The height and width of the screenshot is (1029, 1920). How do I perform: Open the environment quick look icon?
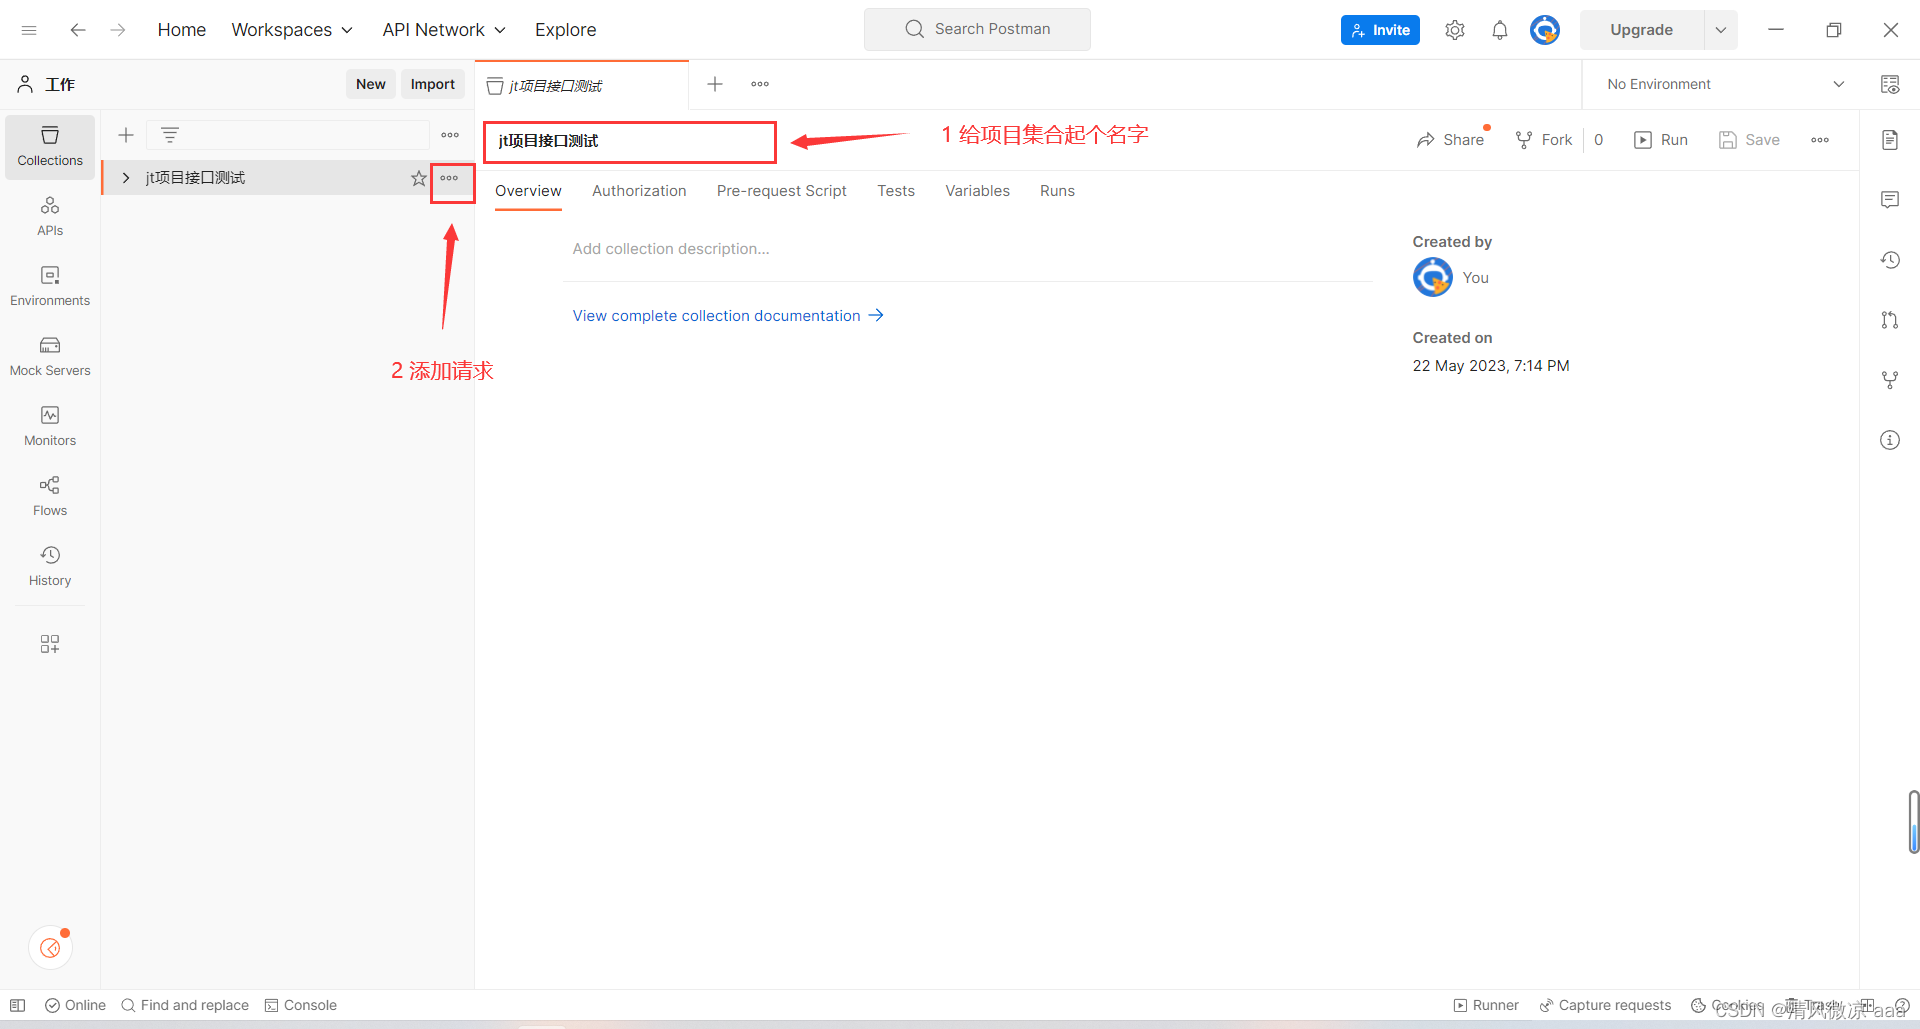1890,84
